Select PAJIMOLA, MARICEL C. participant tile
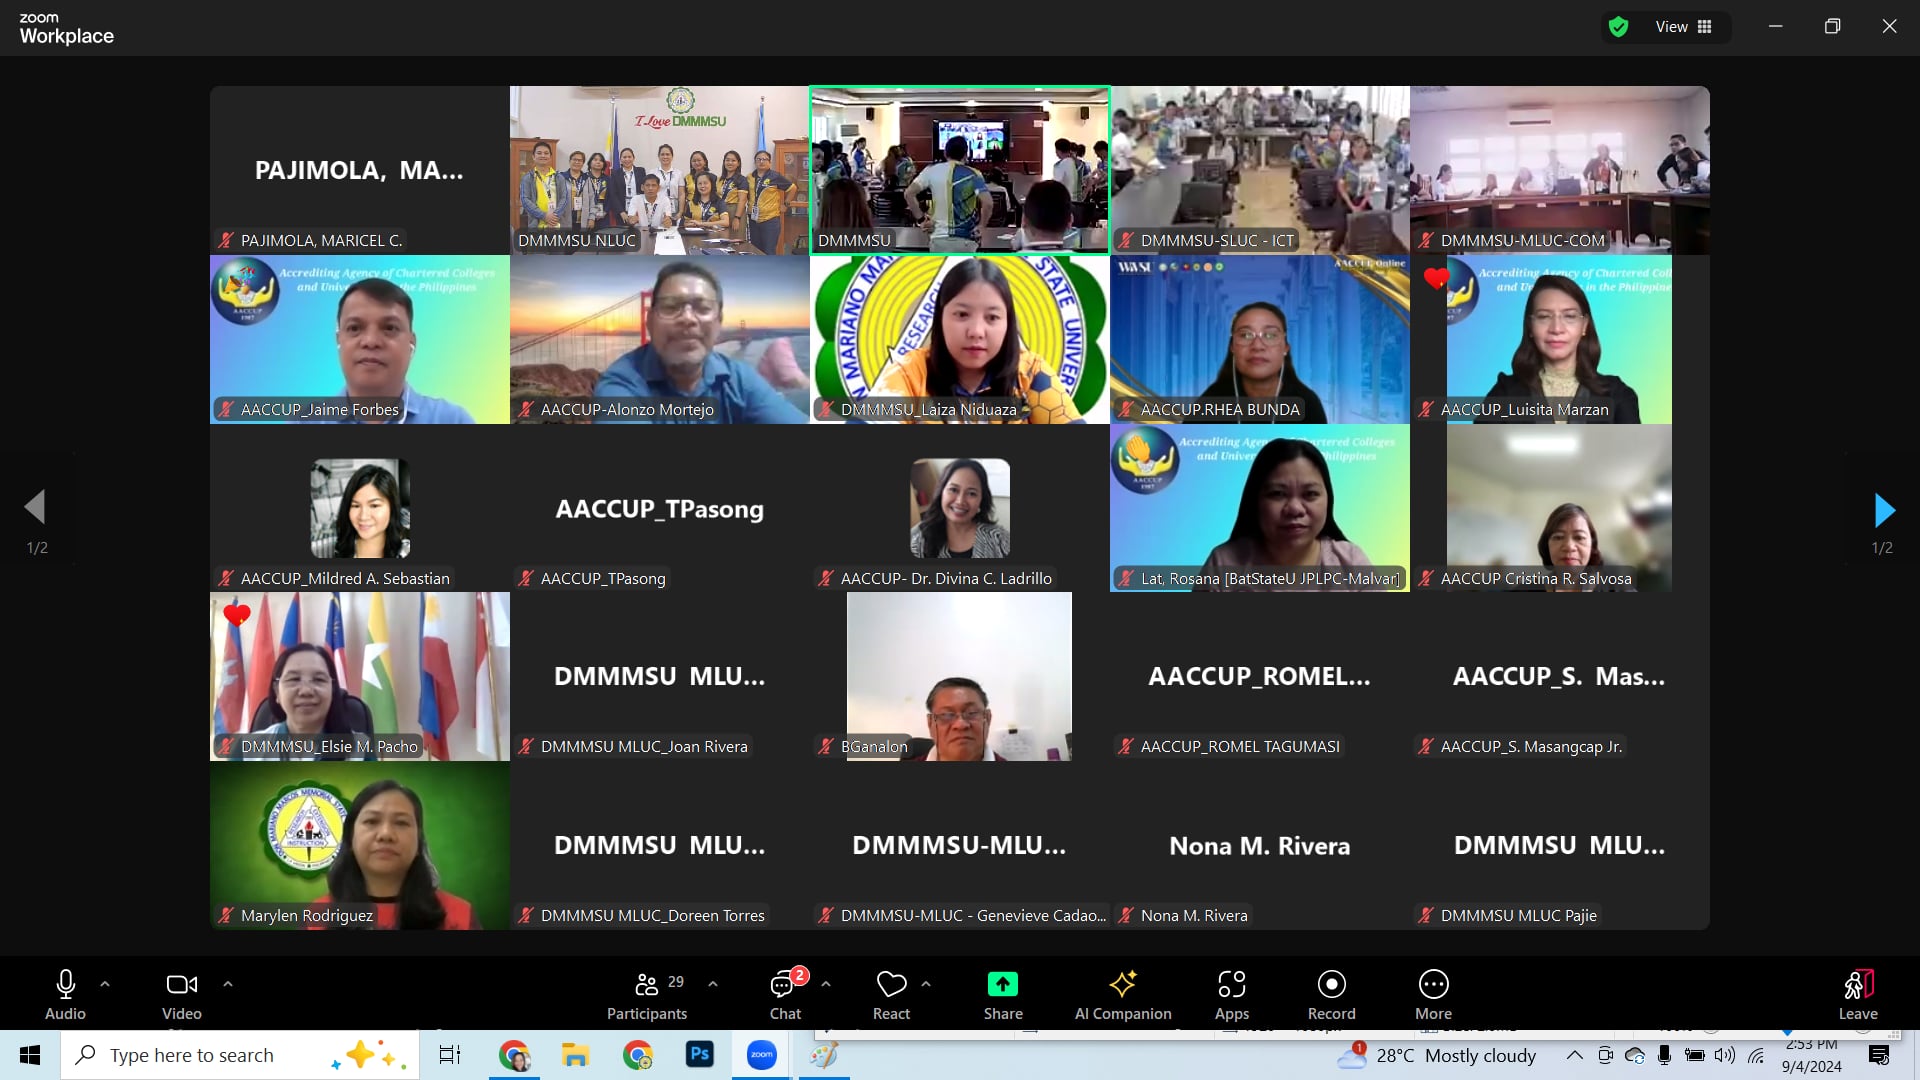 coord(360,170)
